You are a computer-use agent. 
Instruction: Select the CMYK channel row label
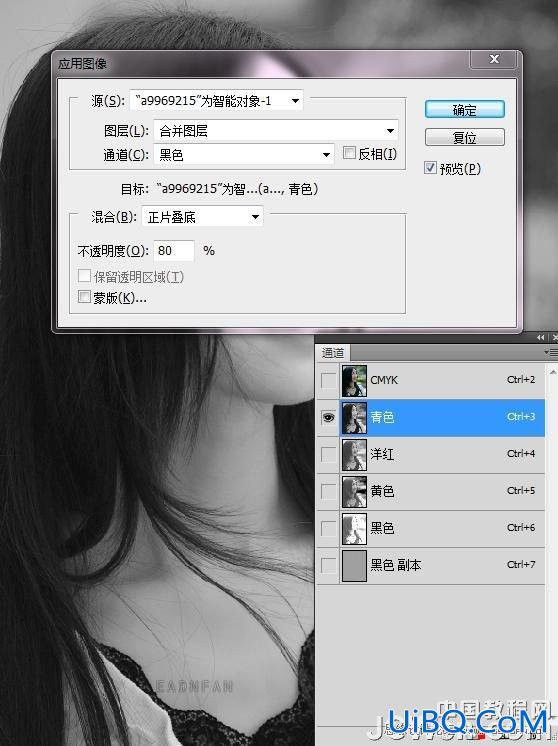[384, 380]
